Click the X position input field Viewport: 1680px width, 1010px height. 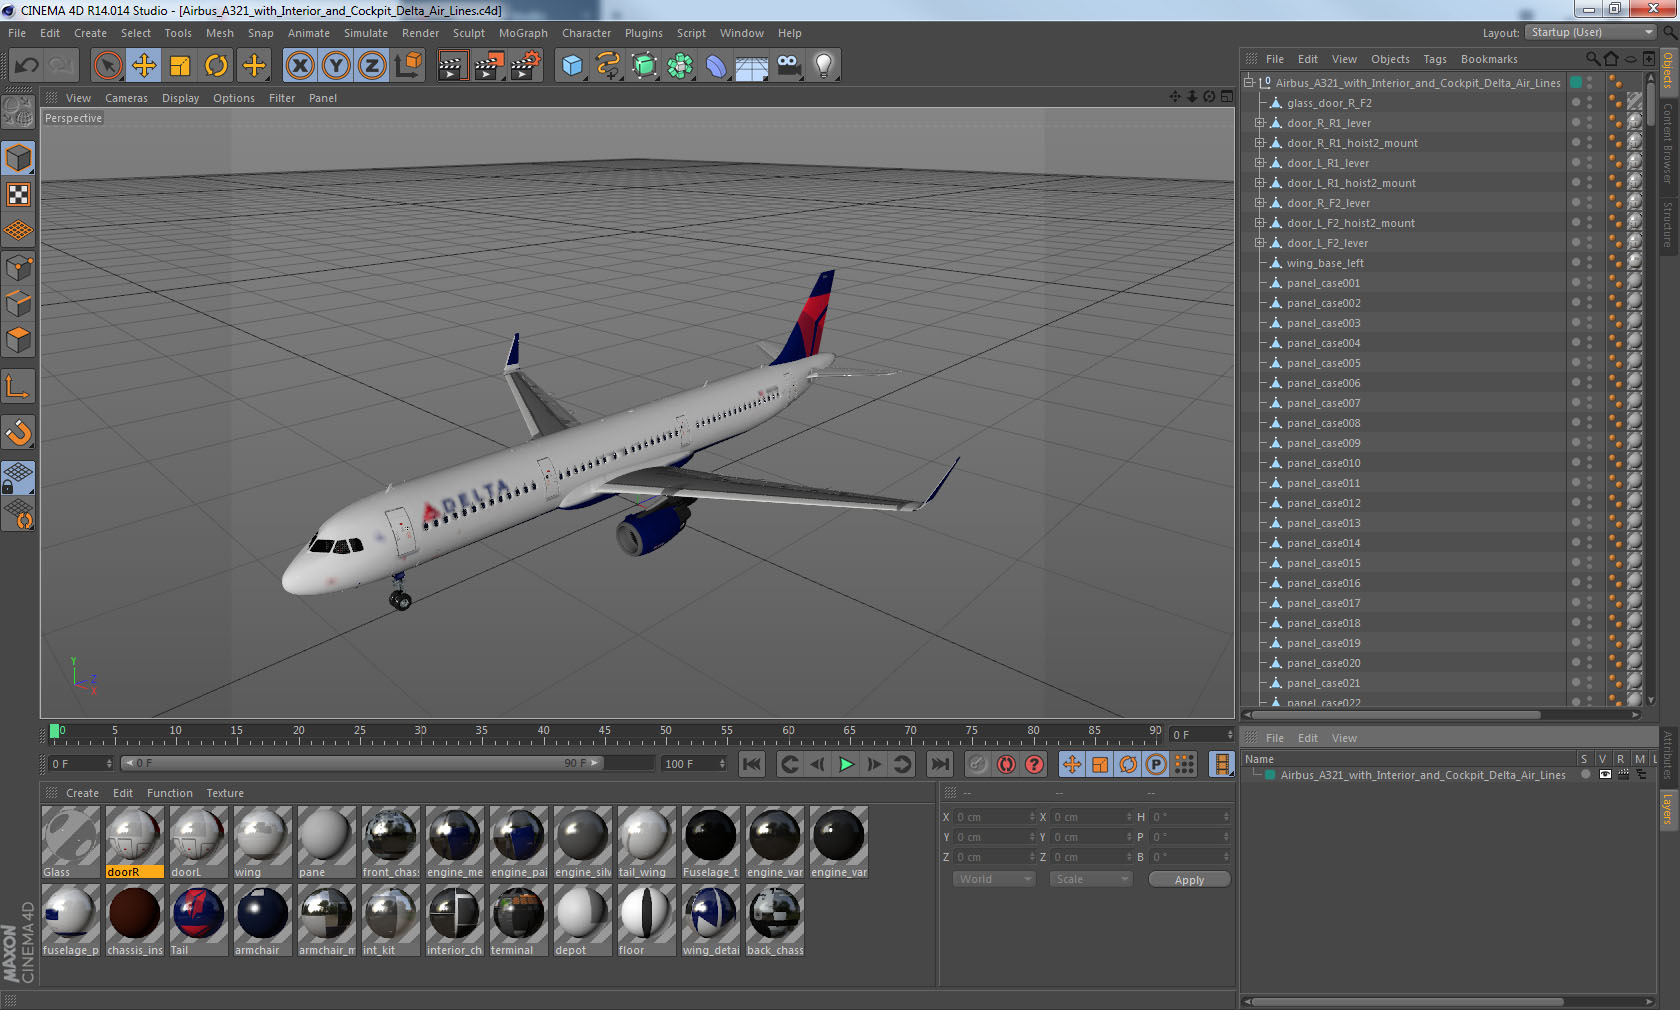(993, 817)
